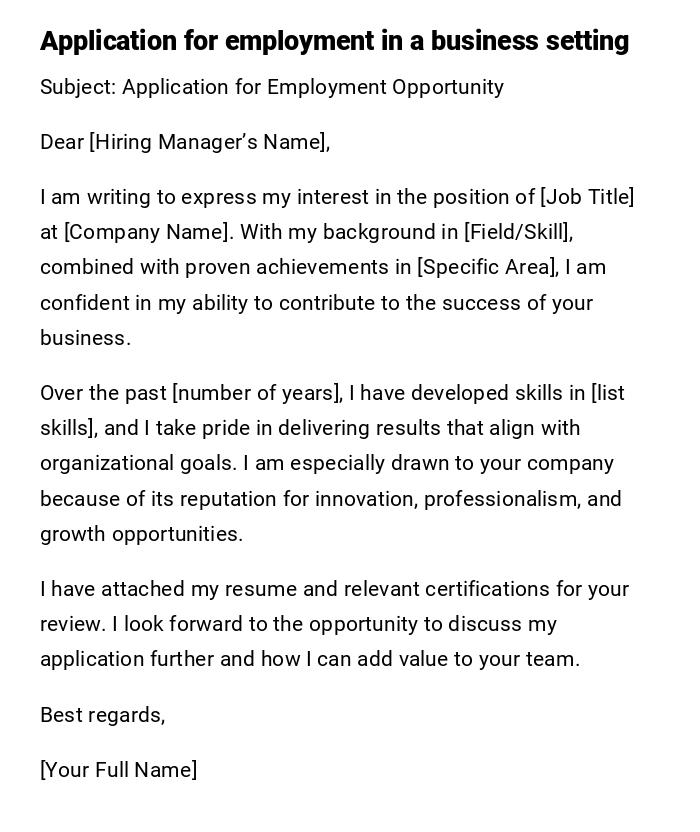Click the [Job Title] placeholder

click(x=587, y=197)
